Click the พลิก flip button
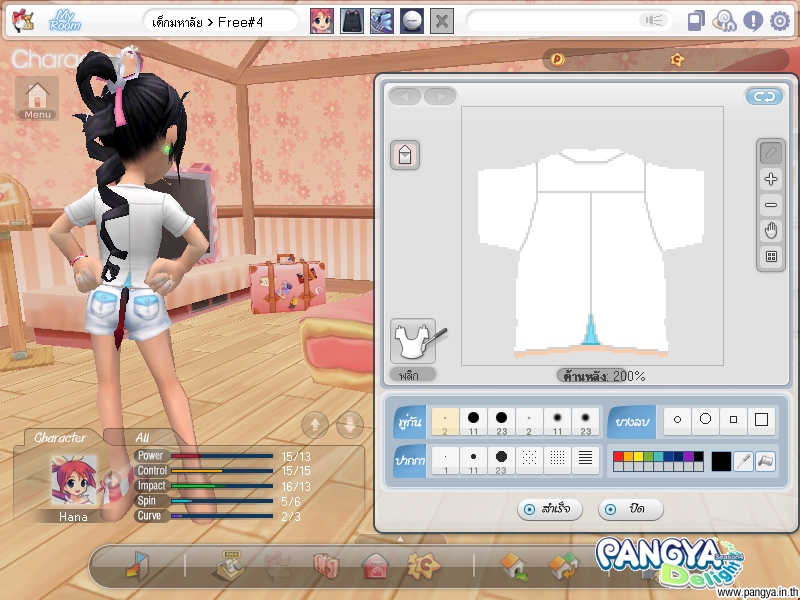The image size is (800, 600). point(413,376)
